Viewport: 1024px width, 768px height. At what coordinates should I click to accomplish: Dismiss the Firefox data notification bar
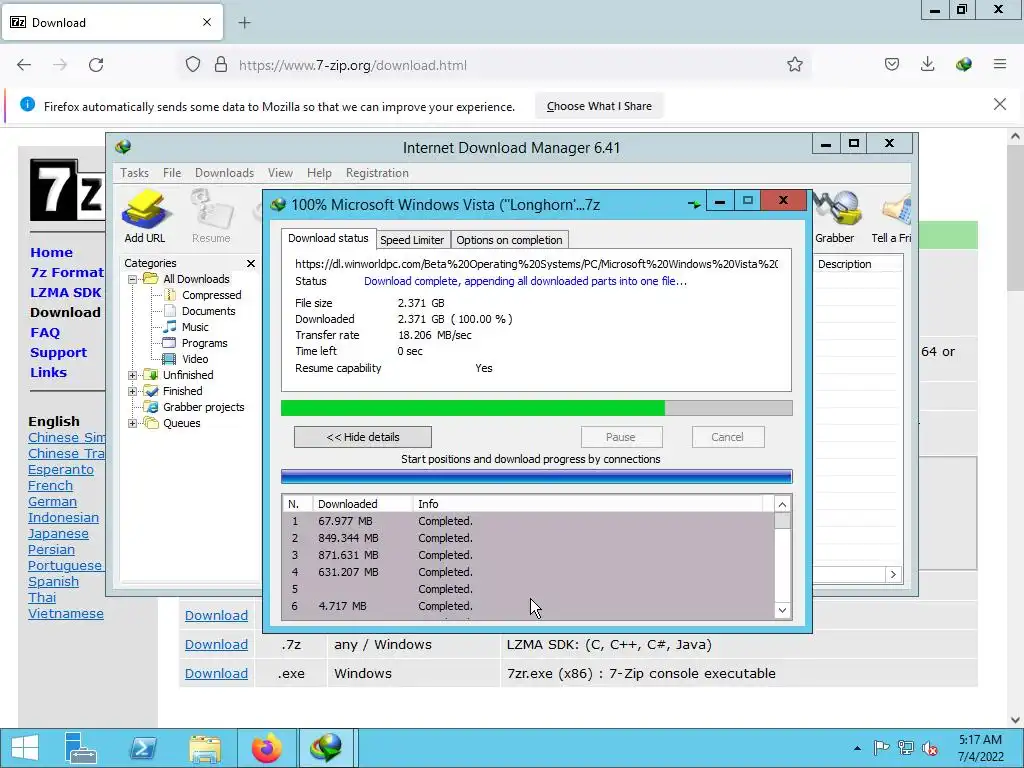pos(1000,104)
